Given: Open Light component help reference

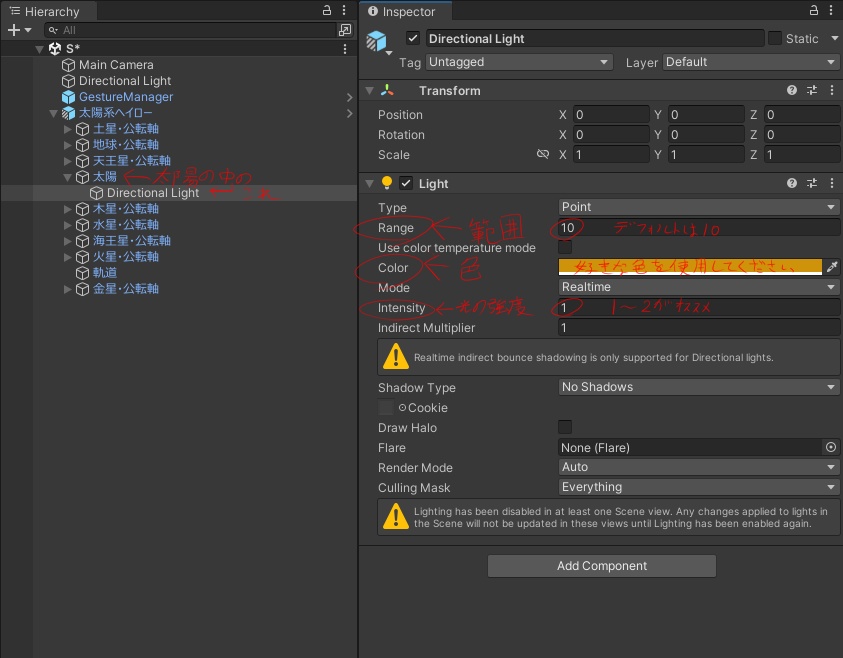Looking at the screenshot, I should pos(791,183).
